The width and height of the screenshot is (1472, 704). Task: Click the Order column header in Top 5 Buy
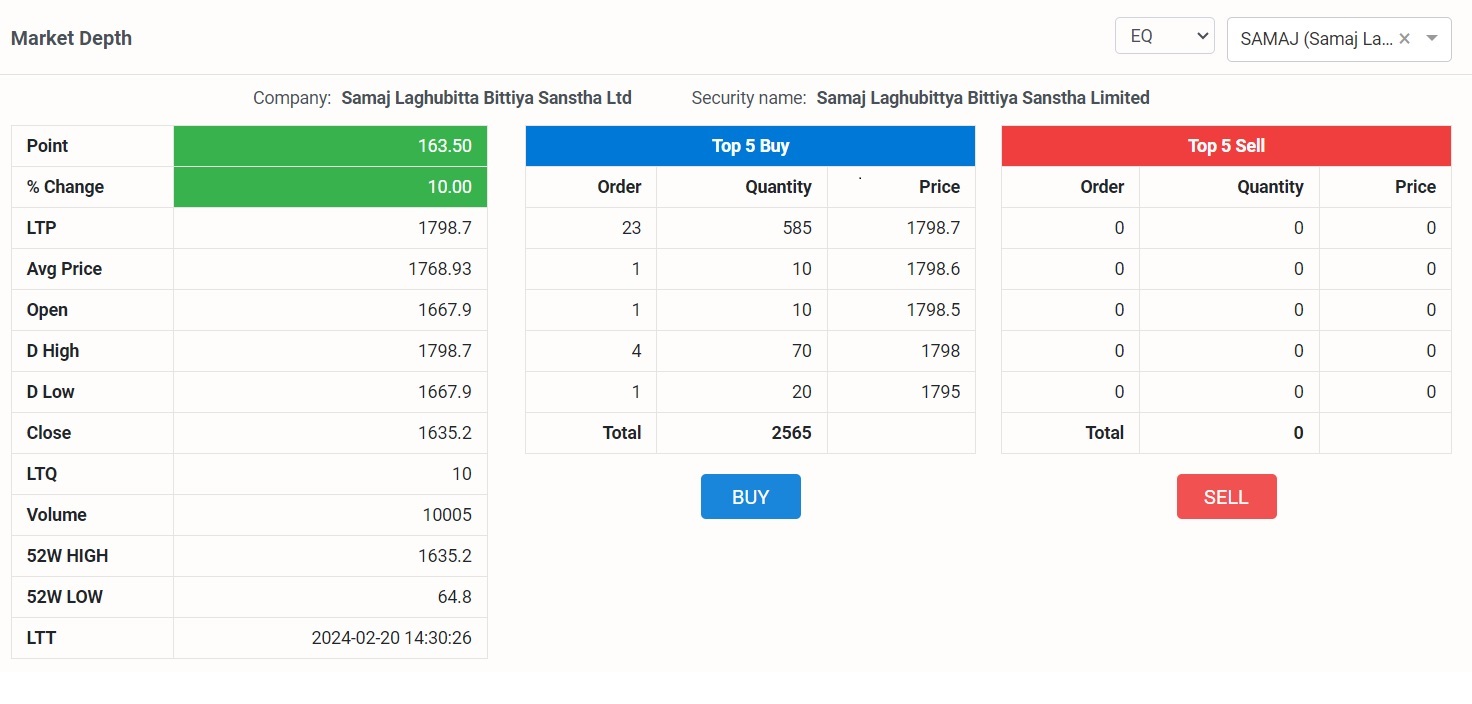click(x=619, y=187)
